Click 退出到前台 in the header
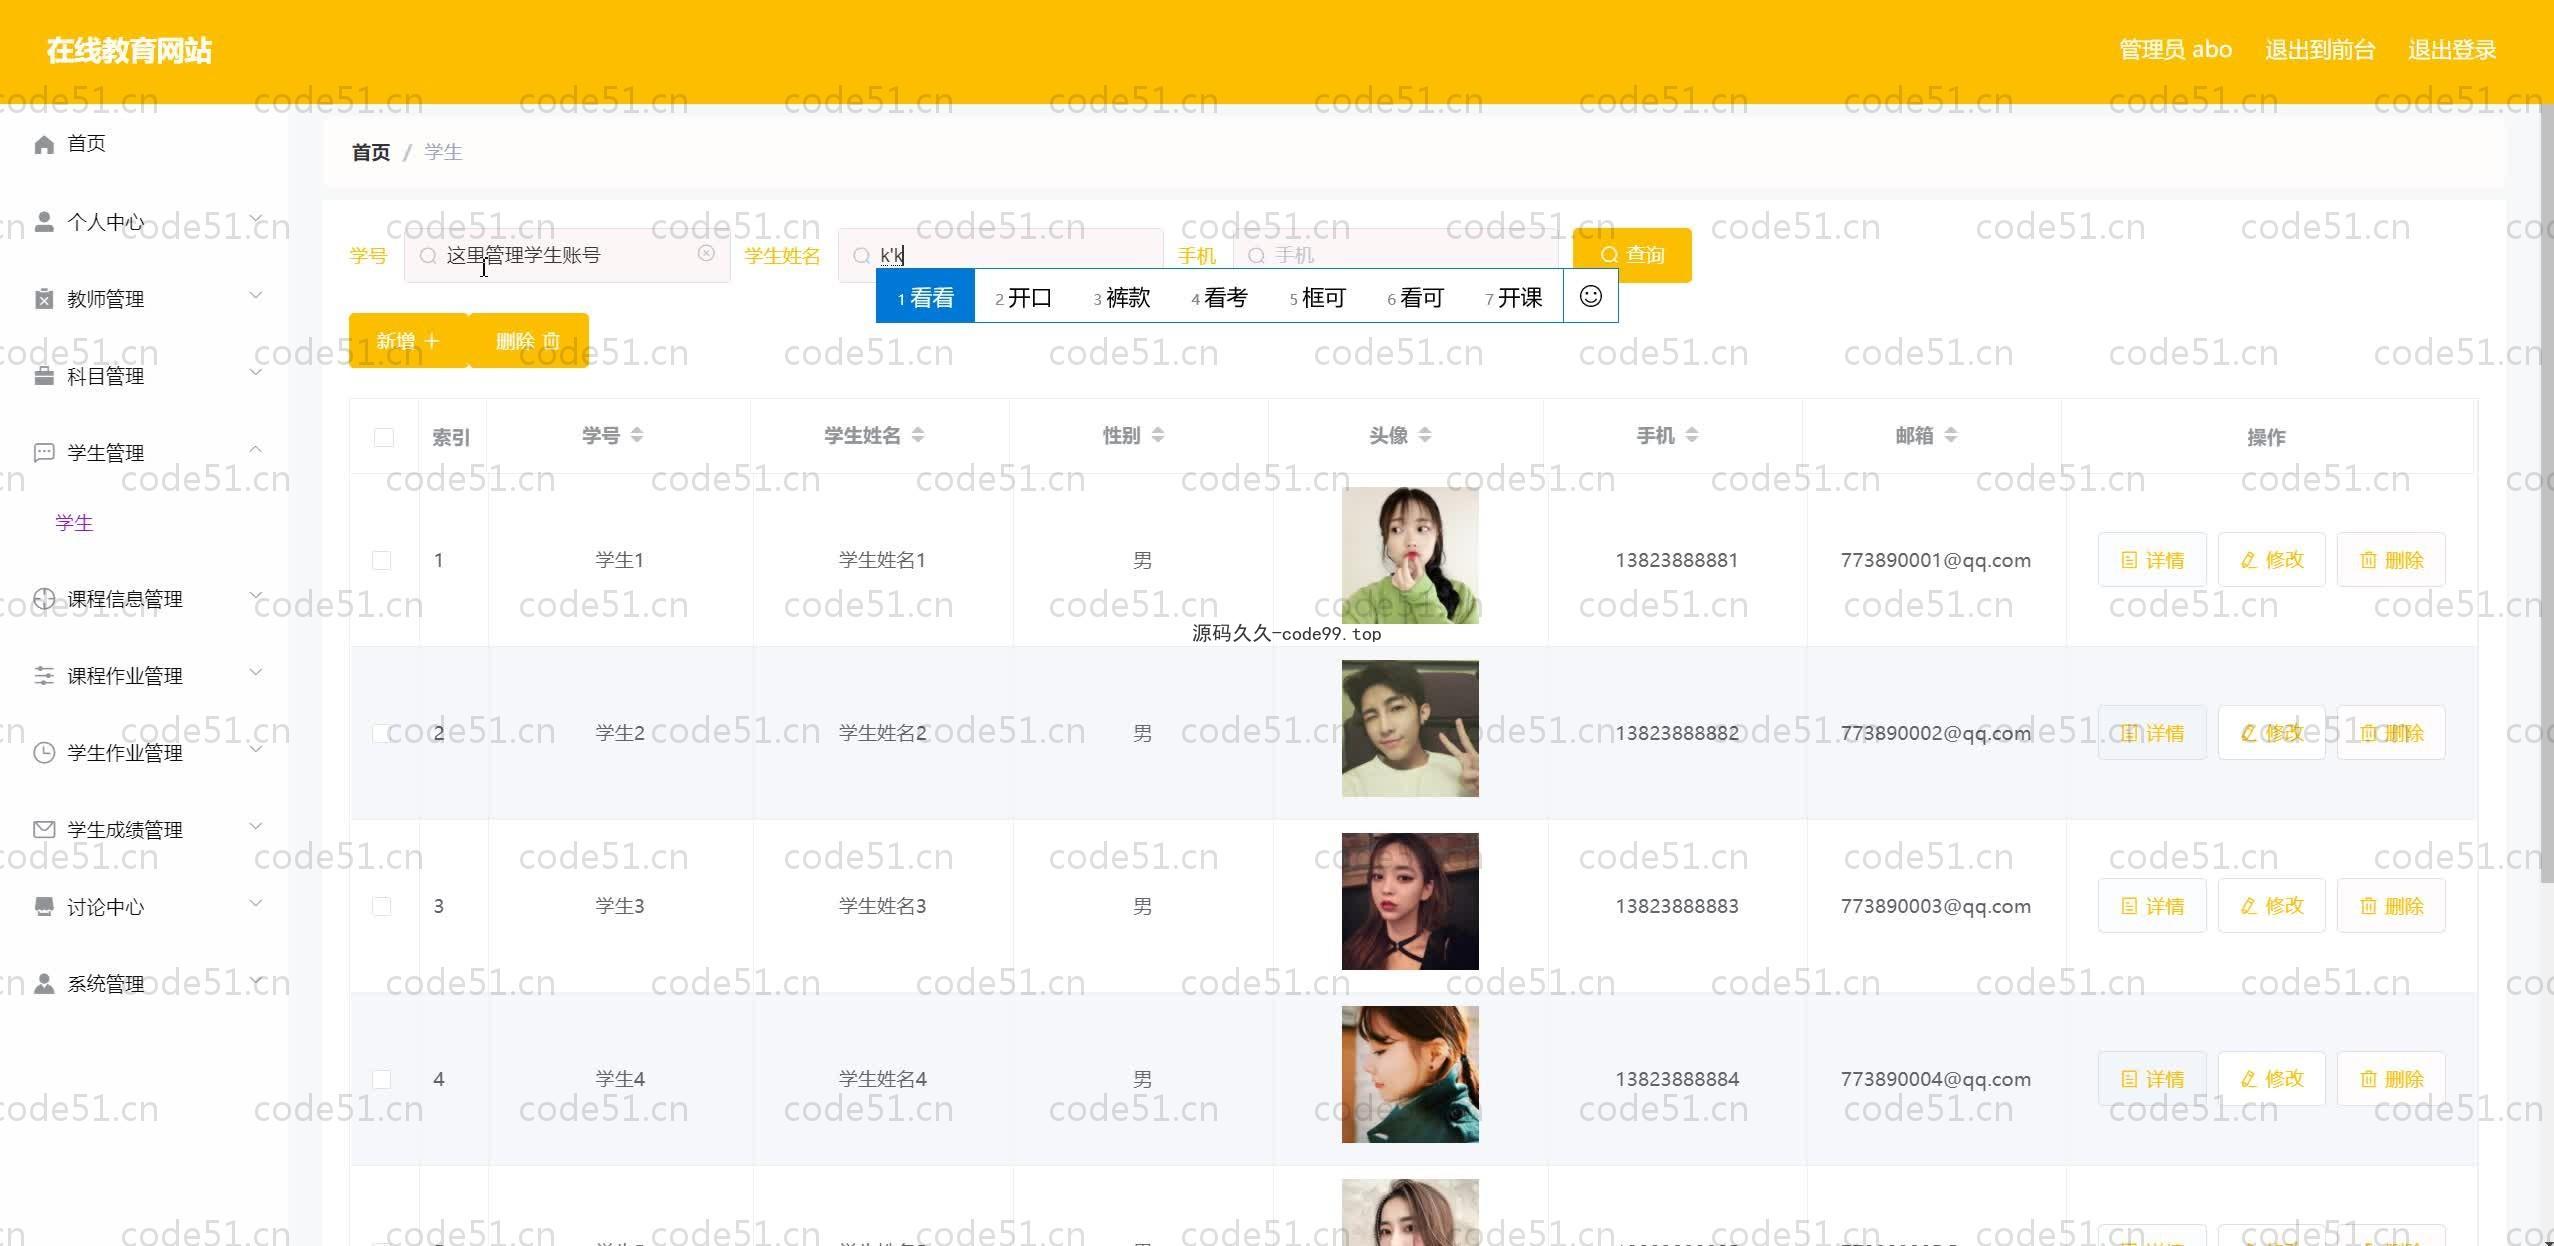The image size is (2554, 1246). [x=2320, y=50]
